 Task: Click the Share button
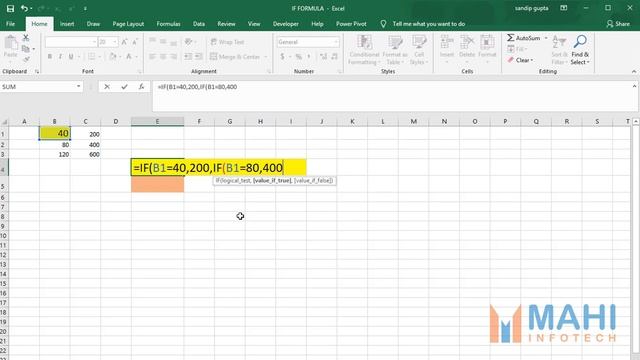click(x=618, y=24)
